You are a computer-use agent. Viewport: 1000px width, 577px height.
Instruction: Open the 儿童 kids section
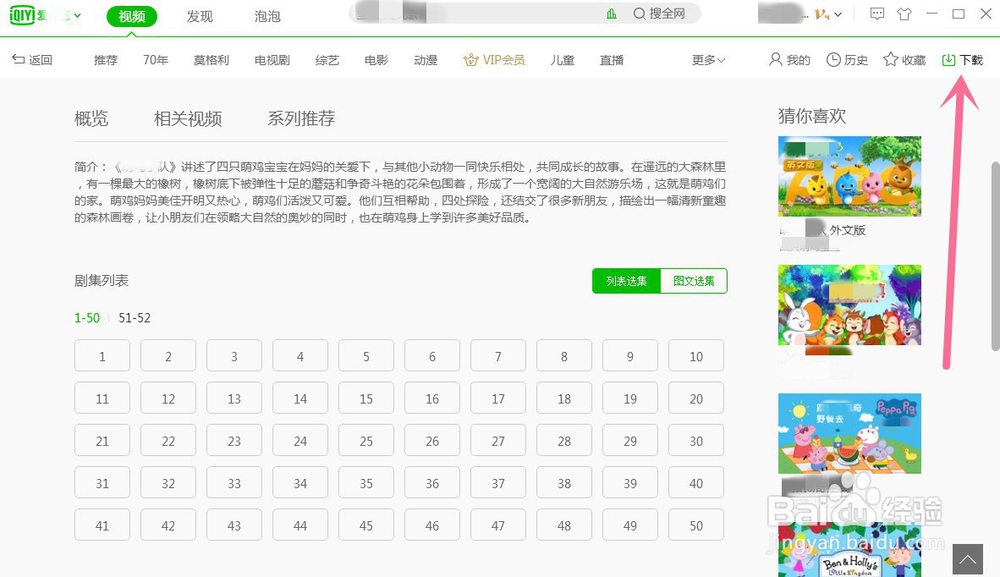pos(562,59)
